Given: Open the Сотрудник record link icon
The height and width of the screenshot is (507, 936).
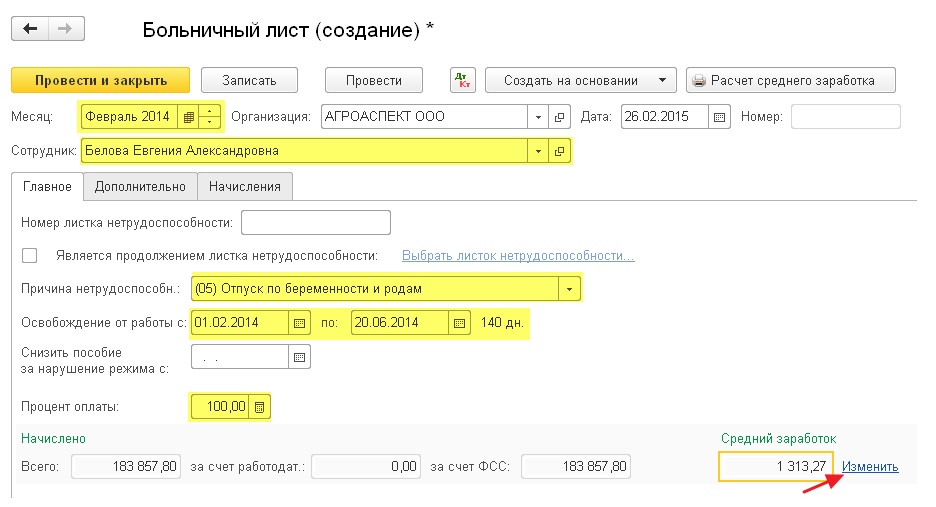Looking at the screenshot, I should click(559, 151).
